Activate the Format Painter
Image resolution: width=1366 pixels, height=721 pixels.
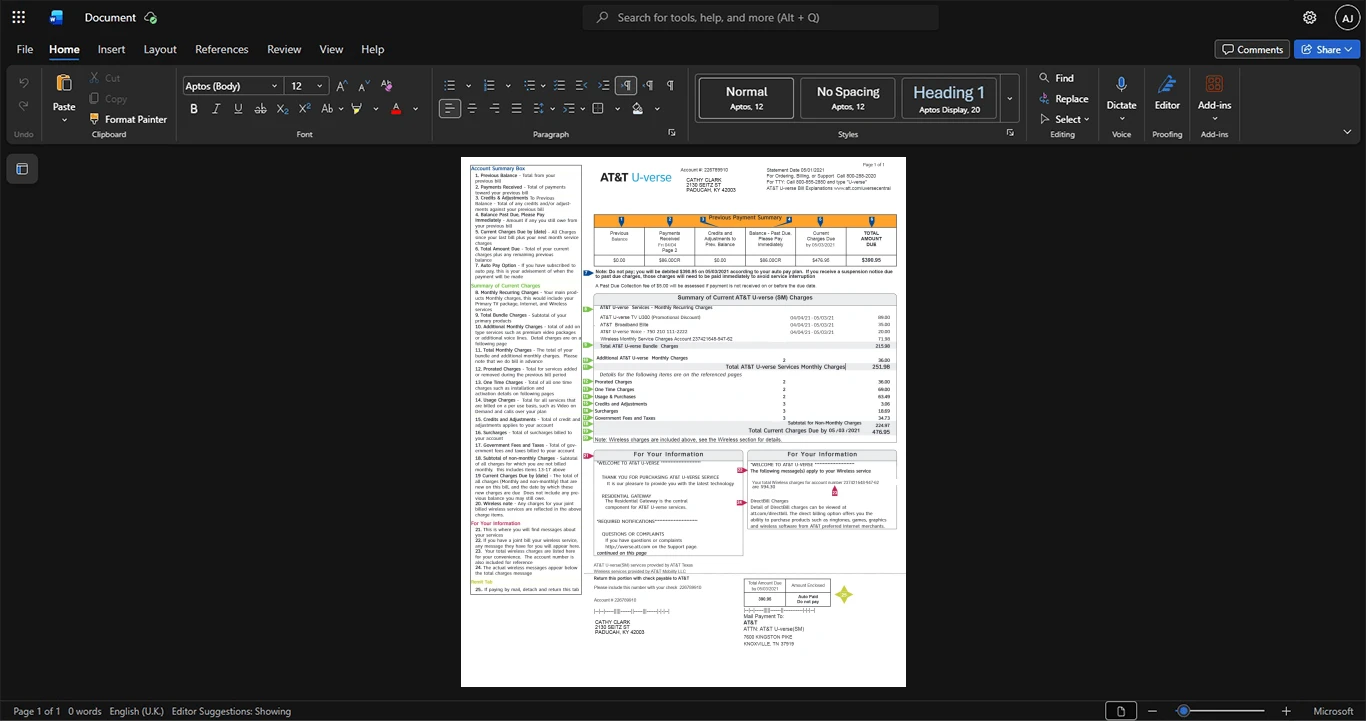127,119
